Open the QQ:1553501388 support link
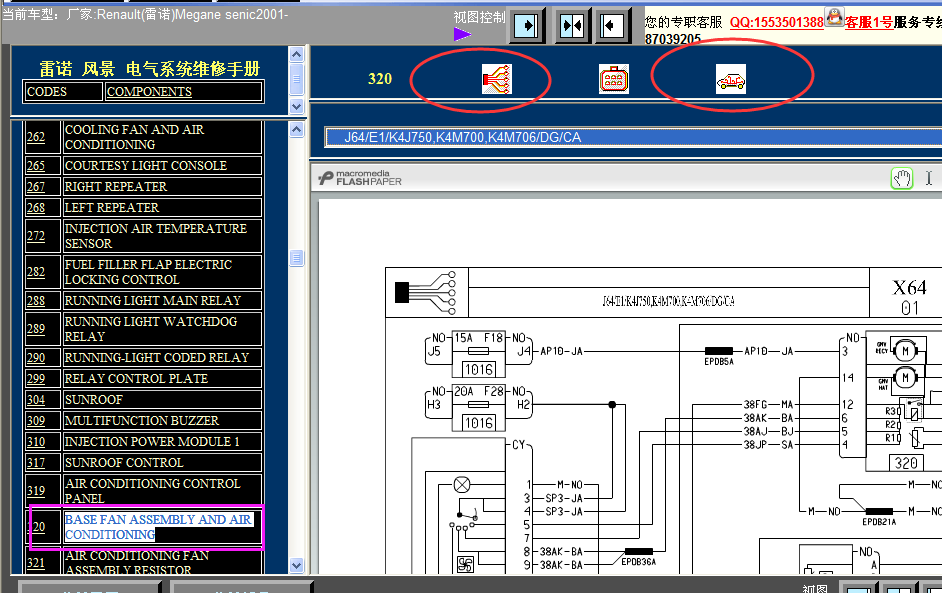Image resolution: width=942 pixels, height=593 pixels. click(x=776, y=23)
